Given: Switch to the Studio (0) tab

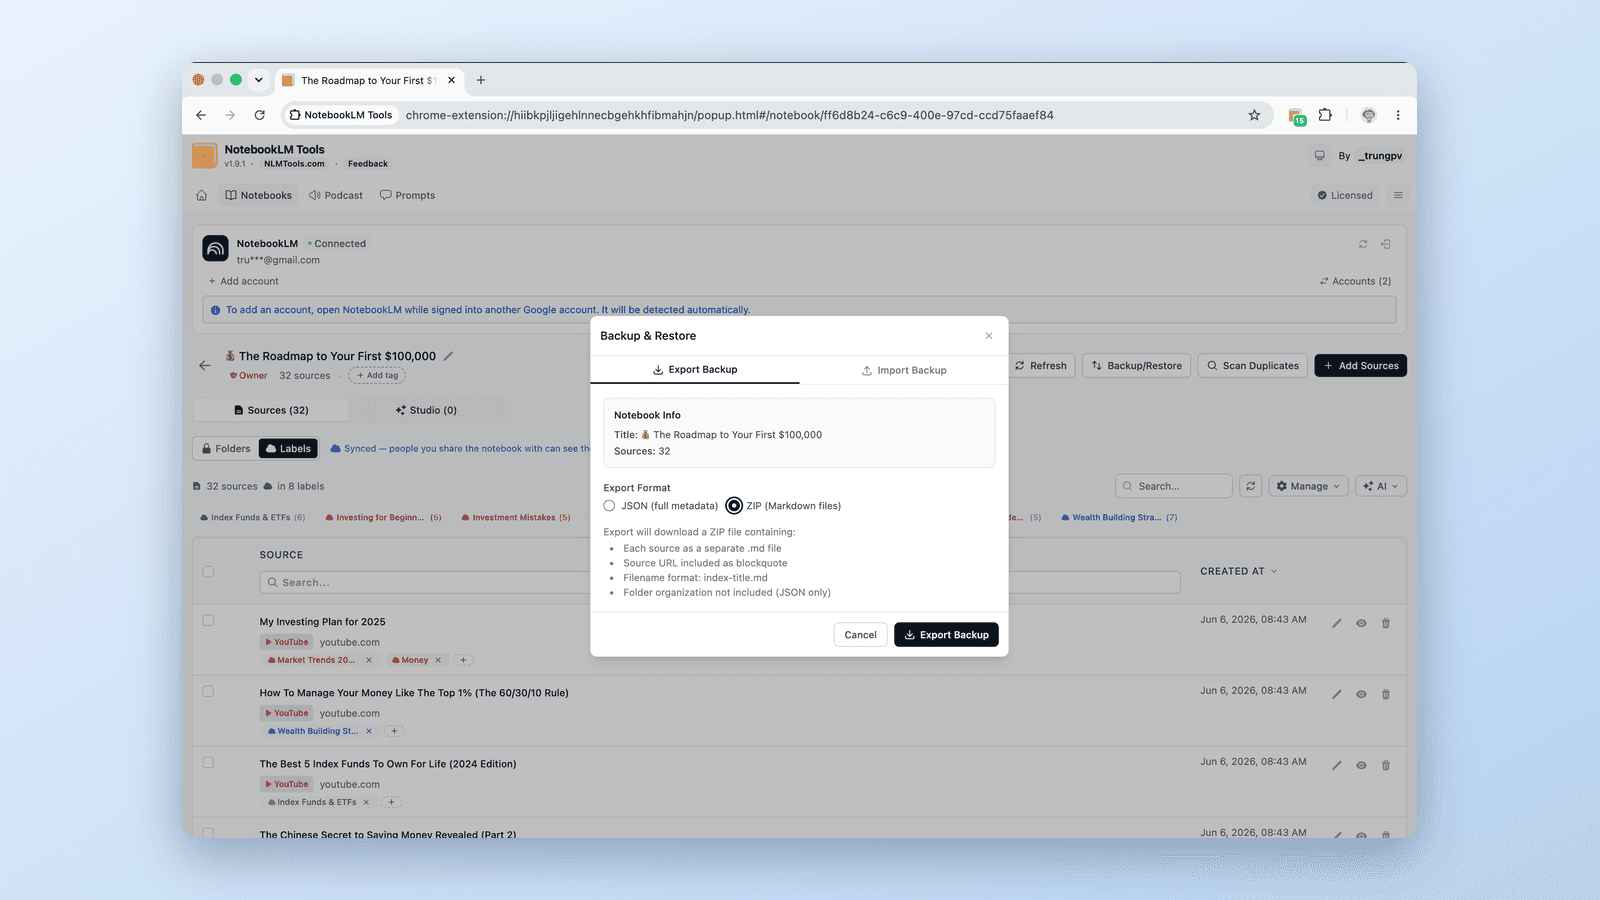Looking at the screenshot, I should (427, 410).
